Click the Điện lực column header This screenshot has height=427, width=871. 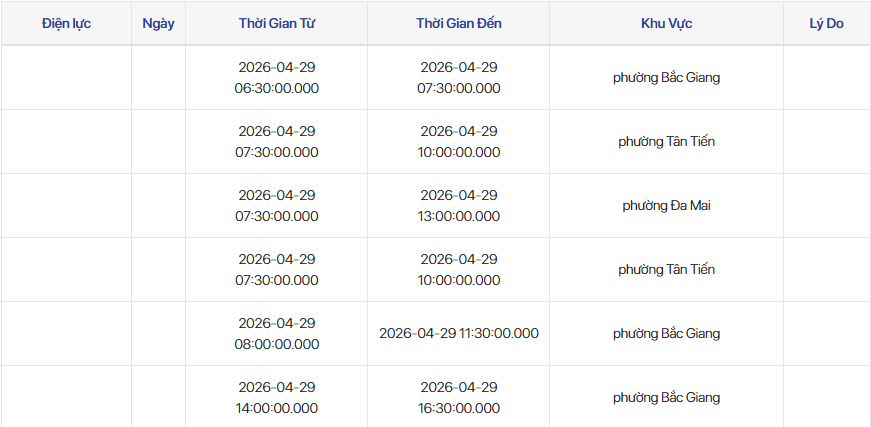[66, 23]
